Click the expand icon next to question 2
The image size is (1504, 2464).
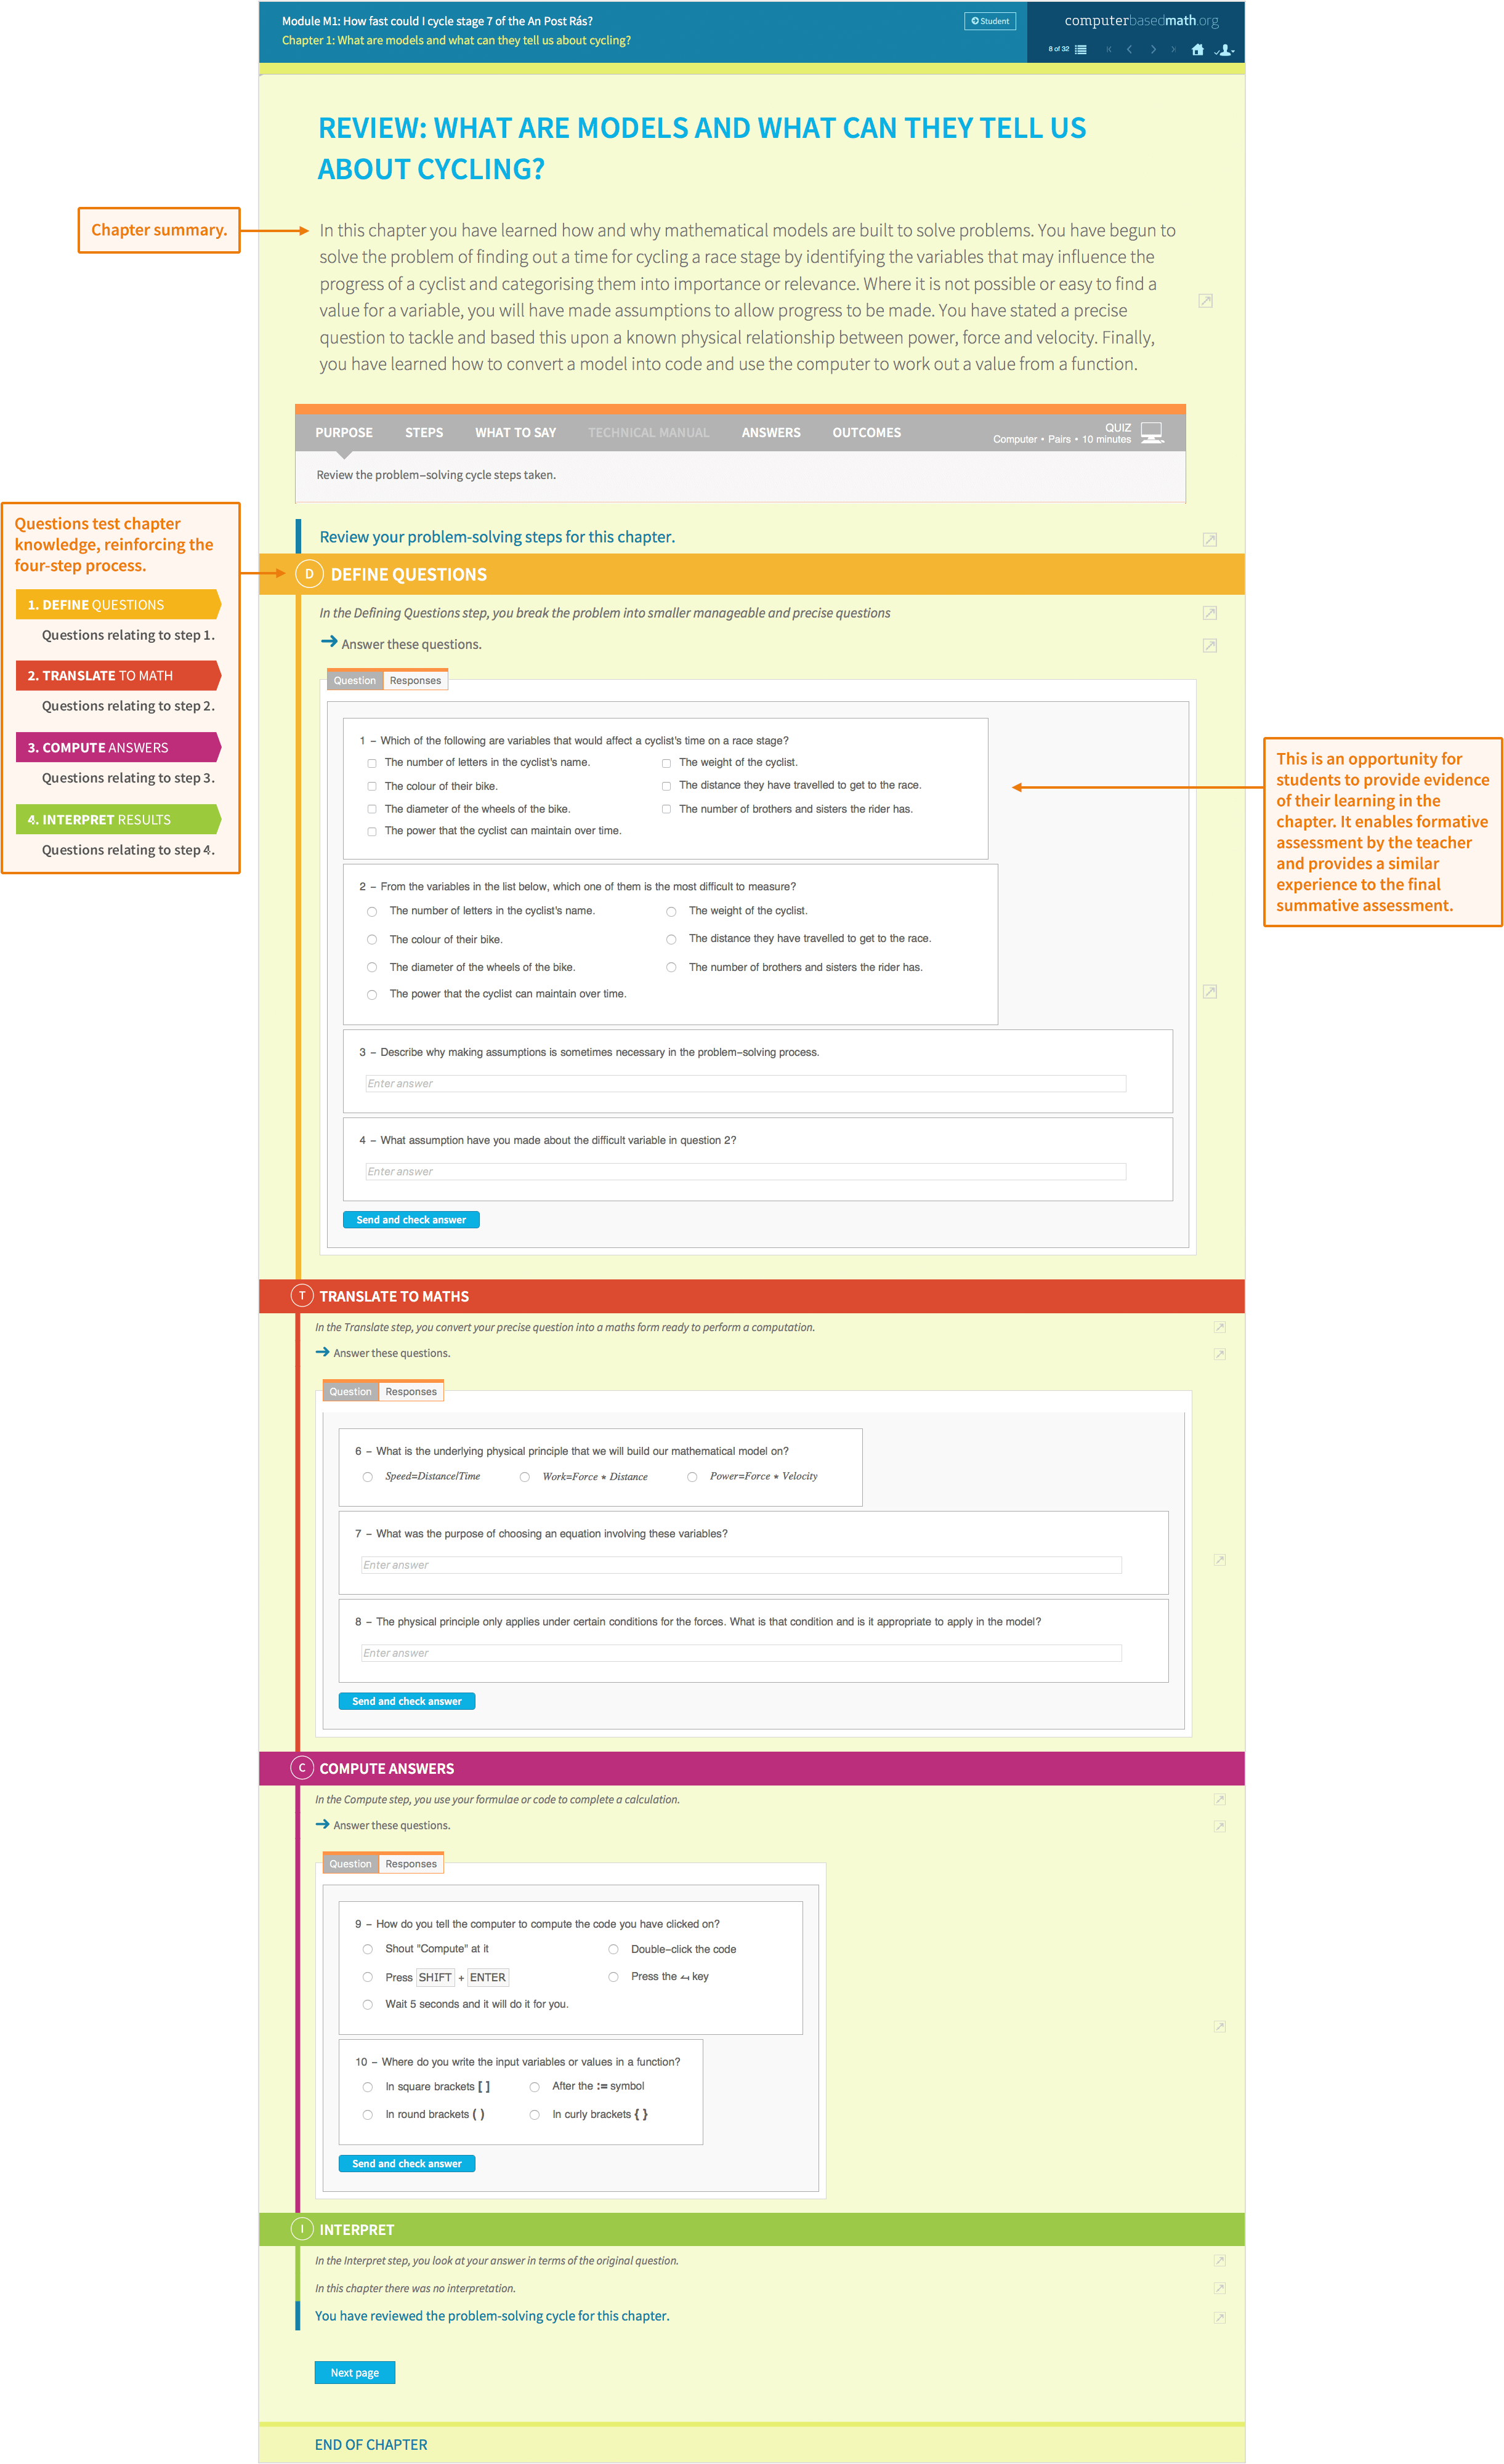pos(1210,991)
